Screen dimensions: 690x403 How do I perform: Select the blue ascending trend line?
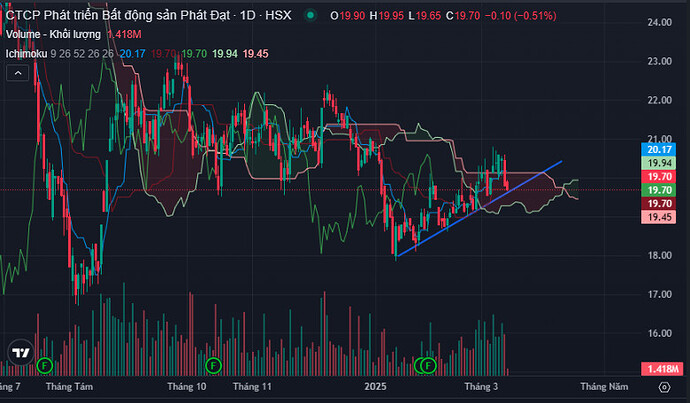tap(479, 209)
